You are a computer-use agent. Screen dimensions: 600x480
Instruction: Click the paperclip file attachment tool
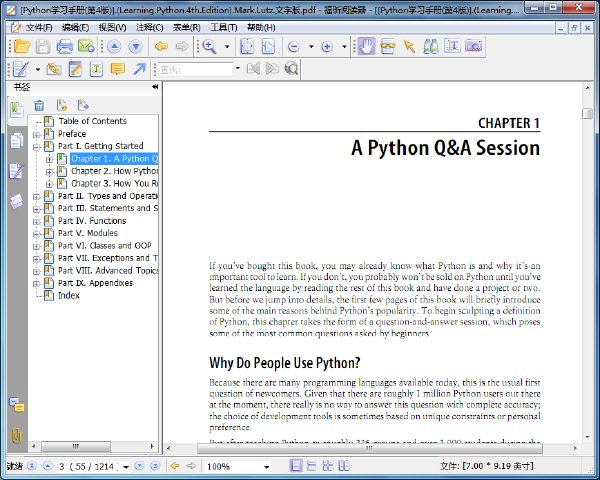(x=54, y=69)
